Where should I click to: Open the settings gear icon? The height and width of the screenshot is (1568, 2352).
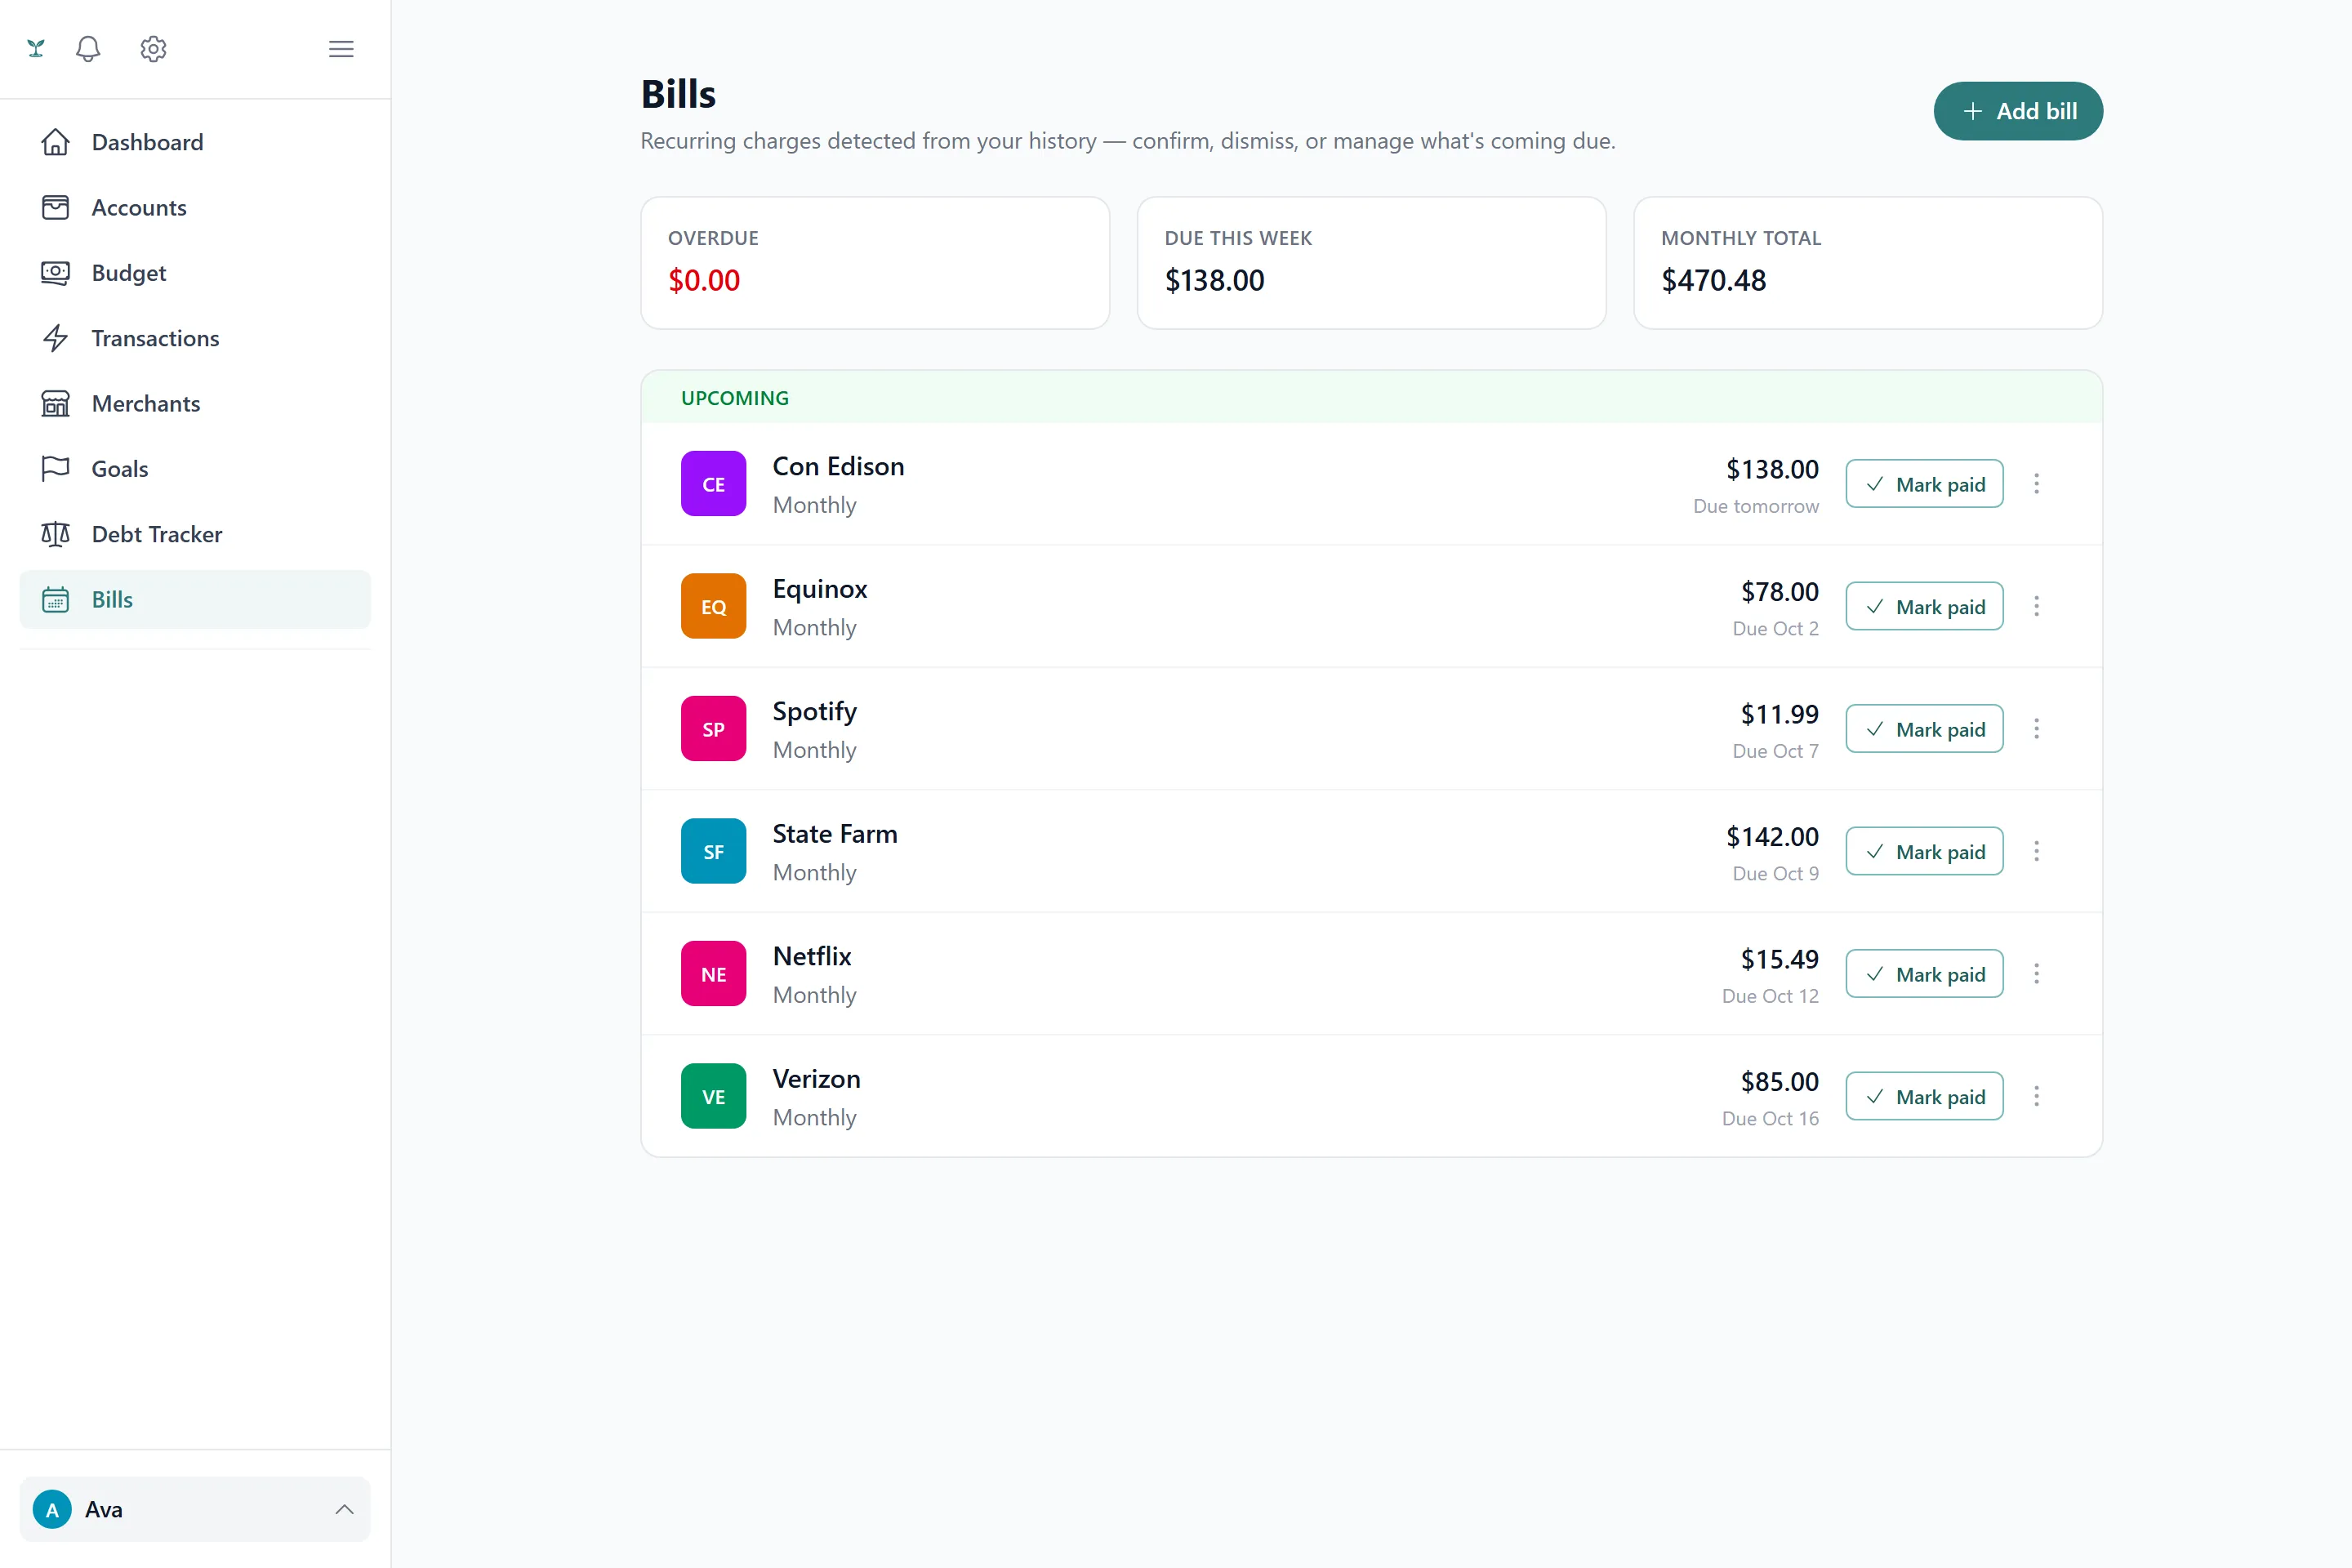pyautogui.click(x=153, y=48)
